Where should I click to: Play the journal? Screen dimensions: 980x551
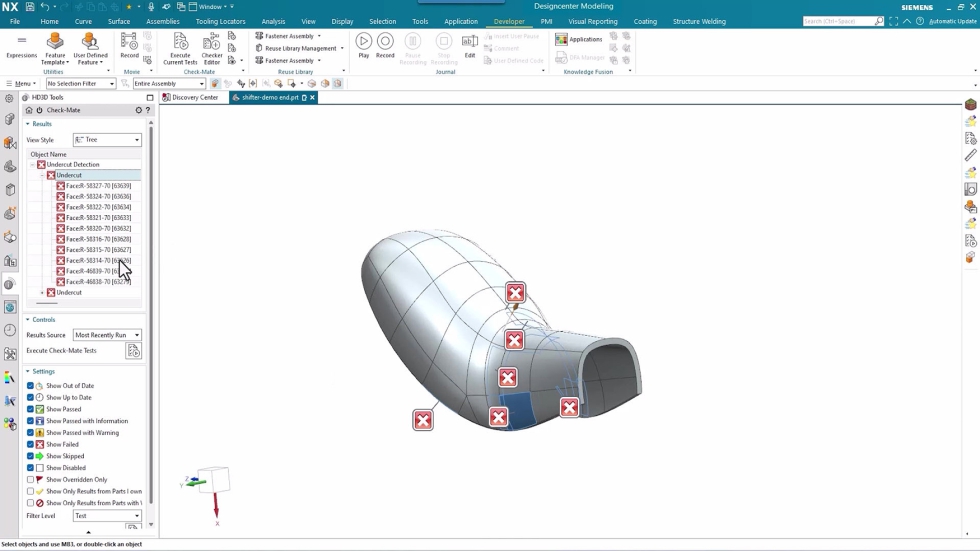coord(364,45)
